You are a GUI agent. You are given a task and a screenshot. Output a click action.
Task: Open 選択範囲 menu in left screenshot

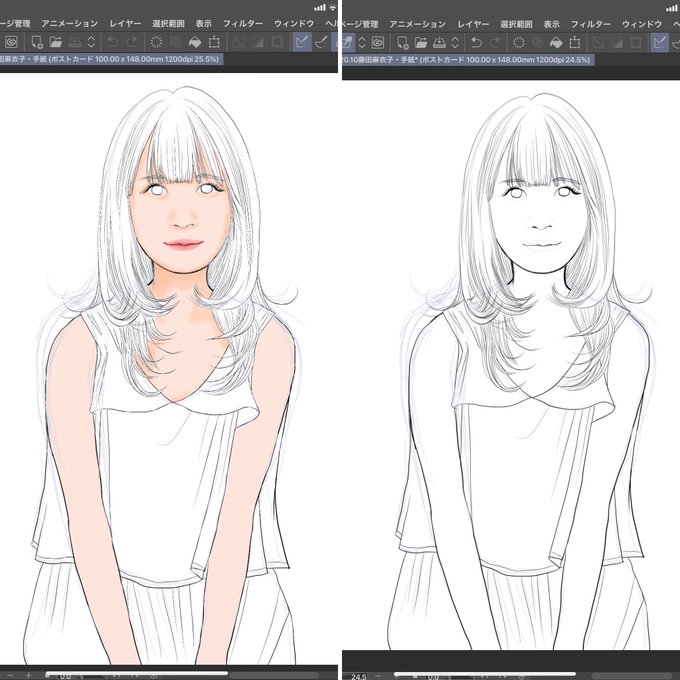click(168, 23)
